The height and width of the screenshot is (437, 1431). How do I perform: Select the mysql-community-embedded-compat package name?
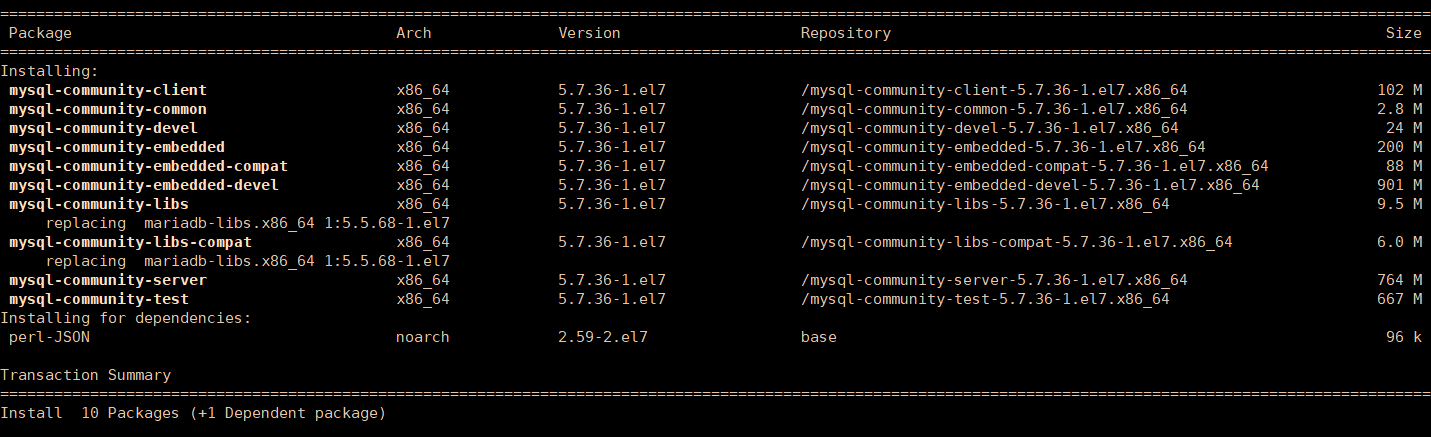click(148, 166)
